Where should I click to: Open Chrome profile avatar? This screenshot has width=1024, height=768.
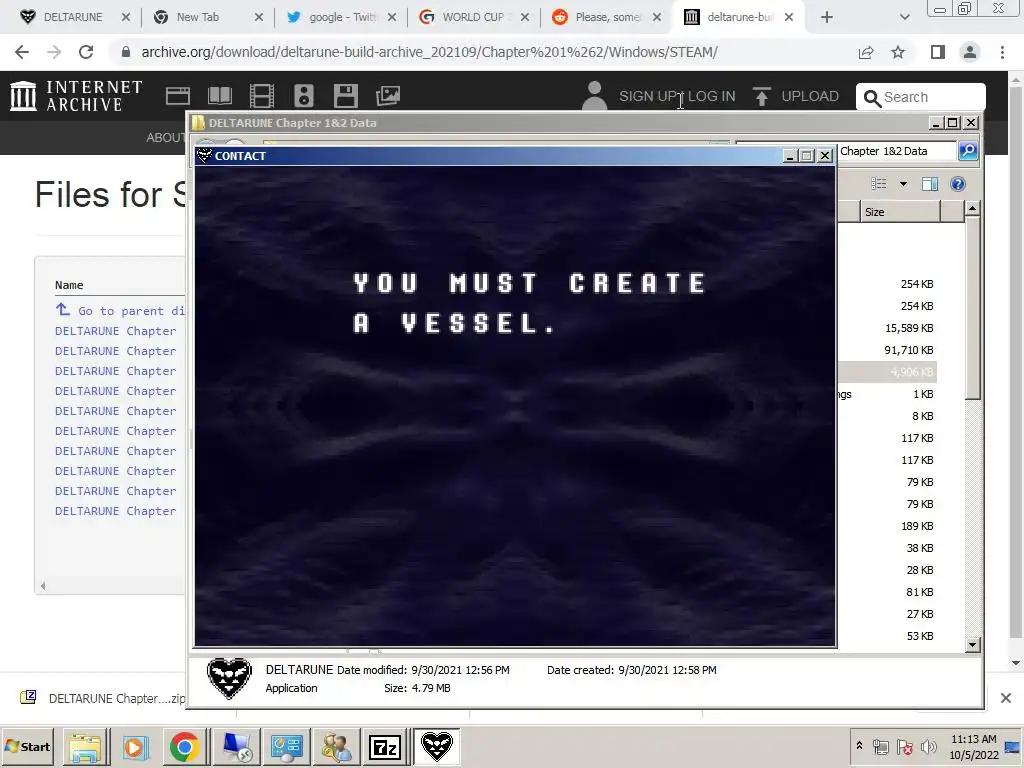coord(970,52)
